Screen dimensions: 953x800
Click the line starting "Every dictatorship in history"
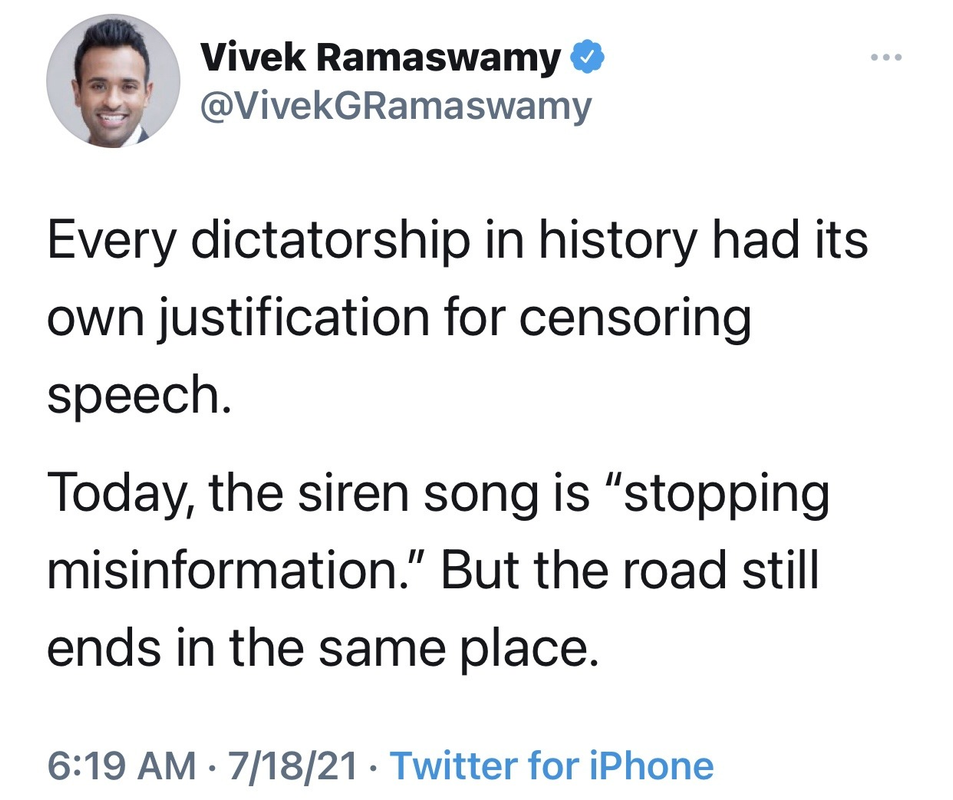pos(457,241)
